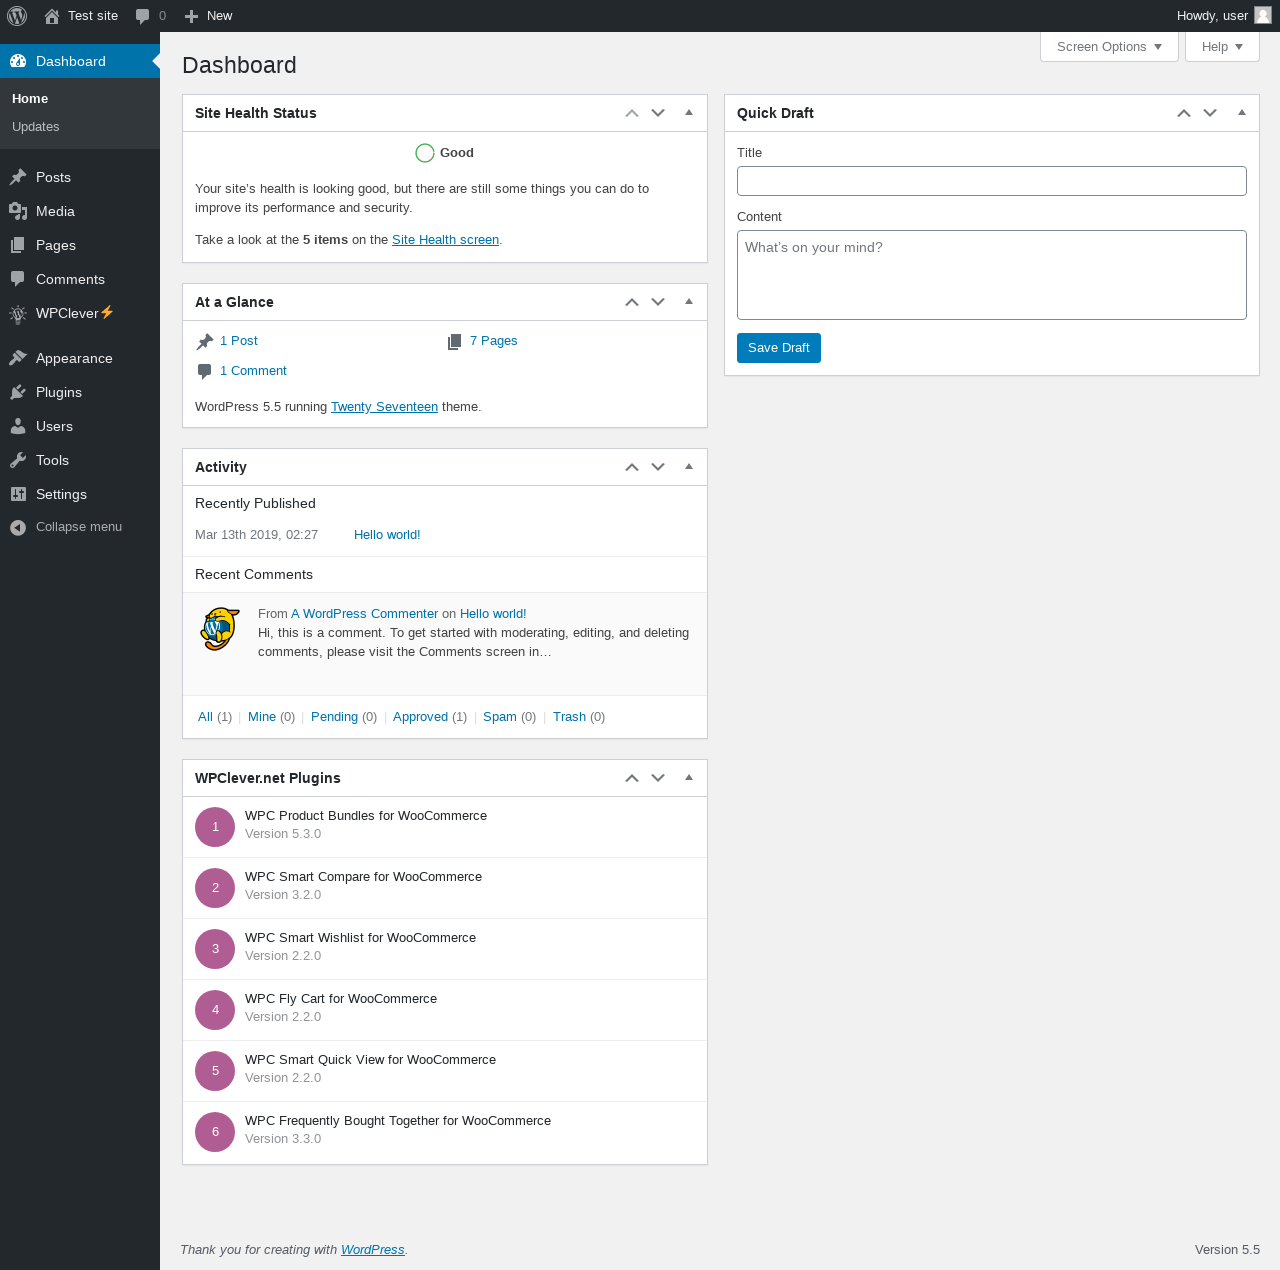1280x1270 pixels.
Task: Open Howdy, user account menu
Action: pyautogui.click(x=1224, y=16)
